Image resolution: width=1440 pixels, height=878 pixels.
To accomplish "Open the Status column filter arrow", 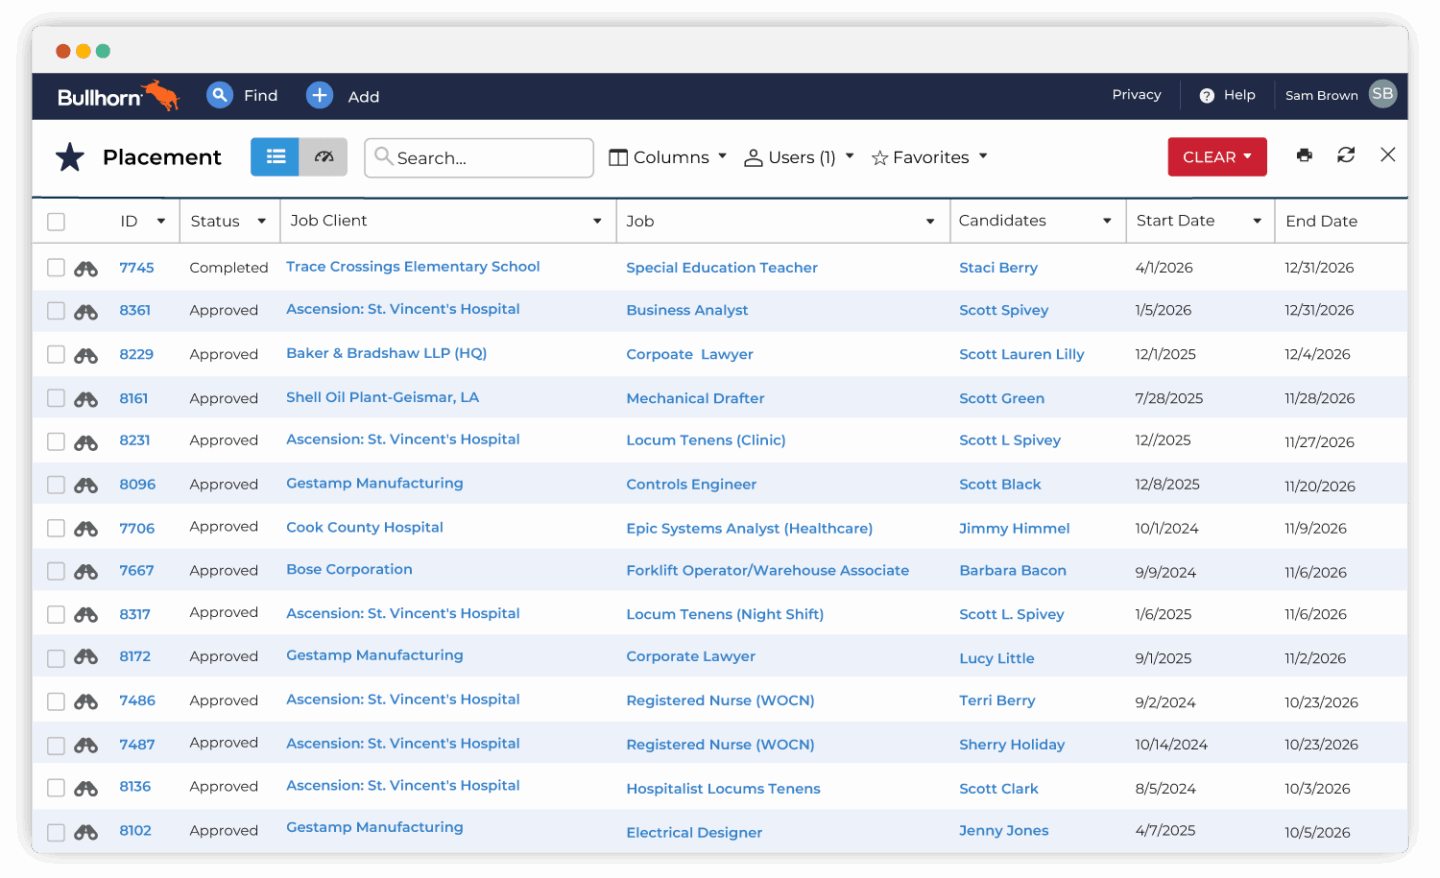I will (261, 221).
